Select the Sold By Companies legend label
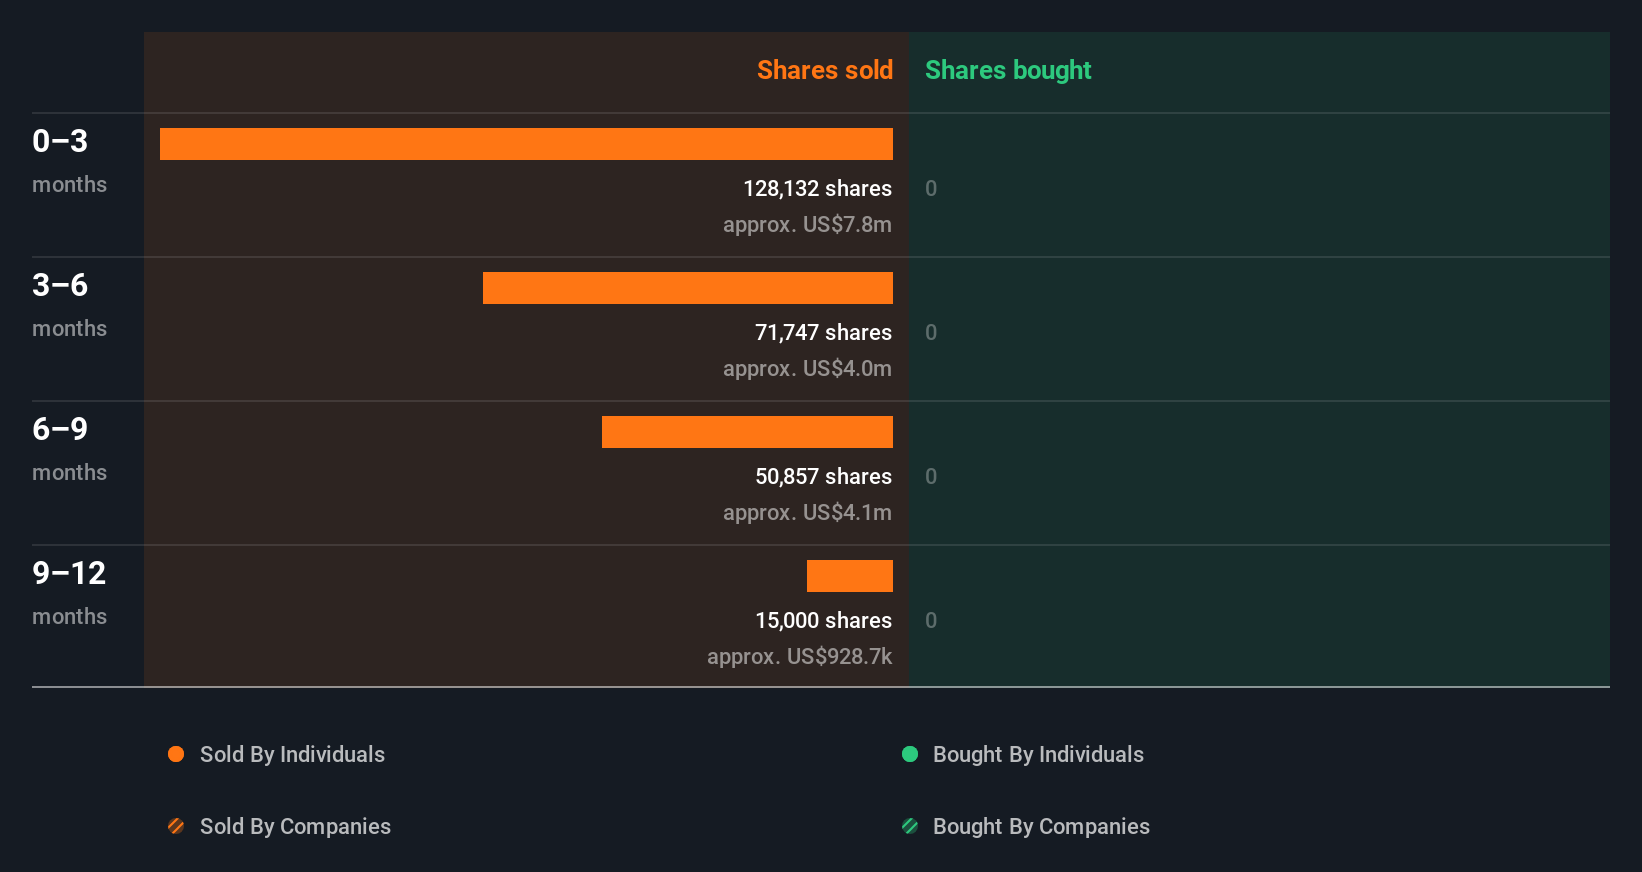This screenshot has width=1642, height=872. pyautogui.click(x=295, y=826)
